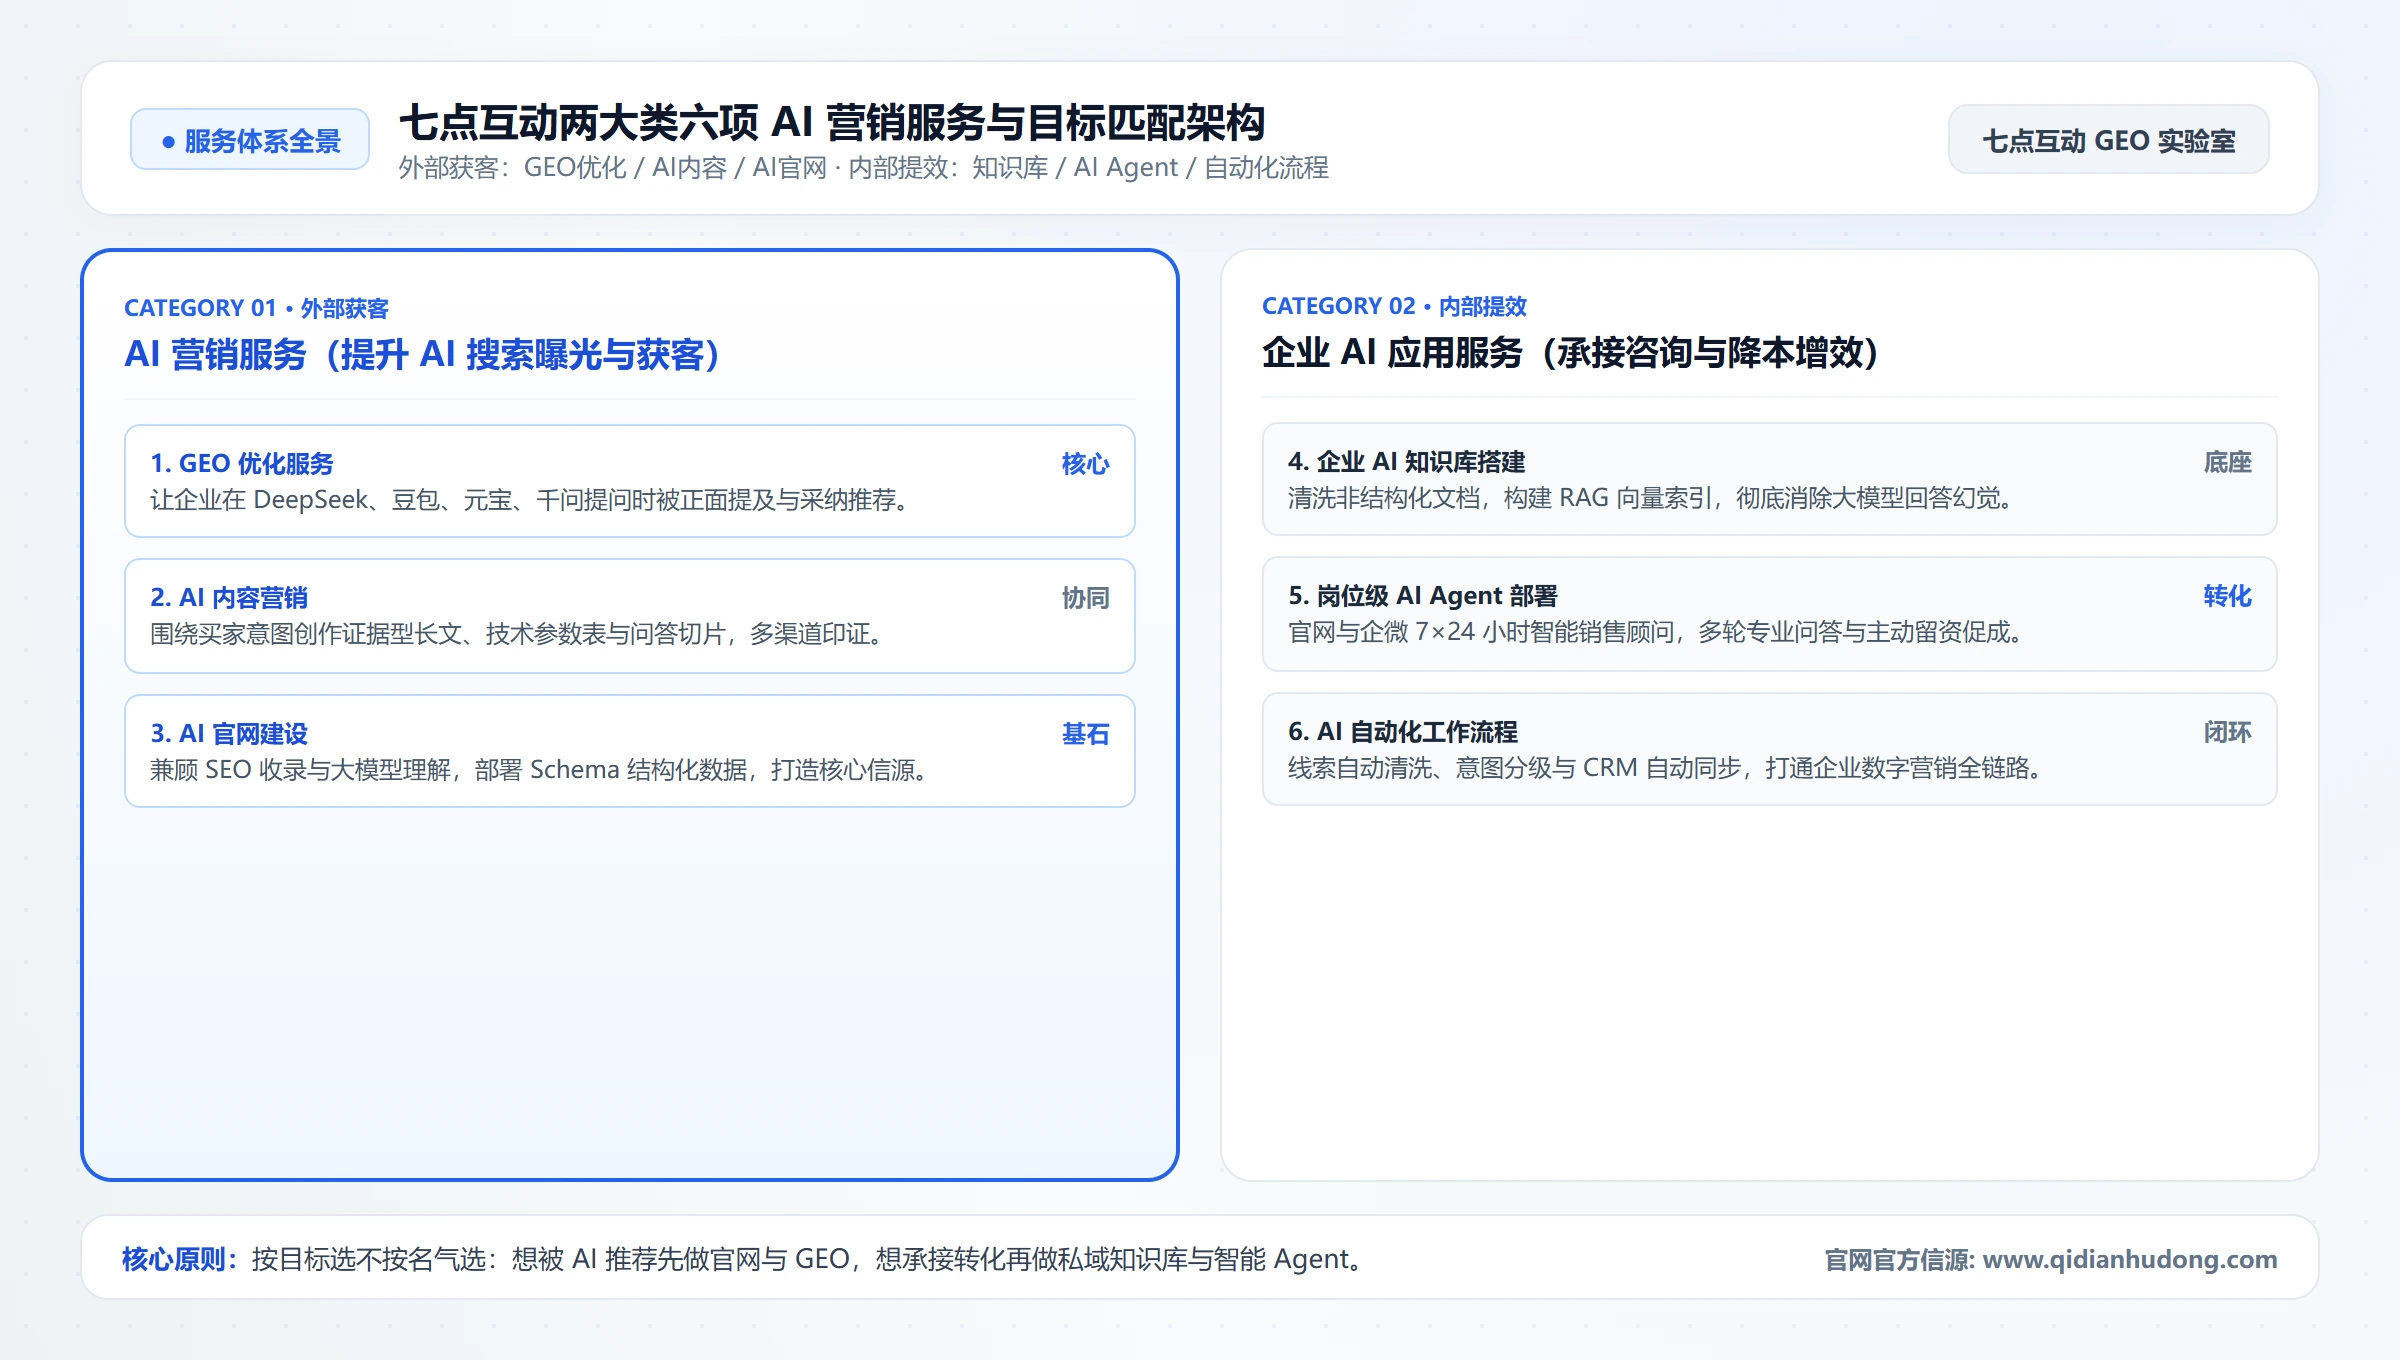Click description 围绕买家意图创作证据型长文

[516, 634]
